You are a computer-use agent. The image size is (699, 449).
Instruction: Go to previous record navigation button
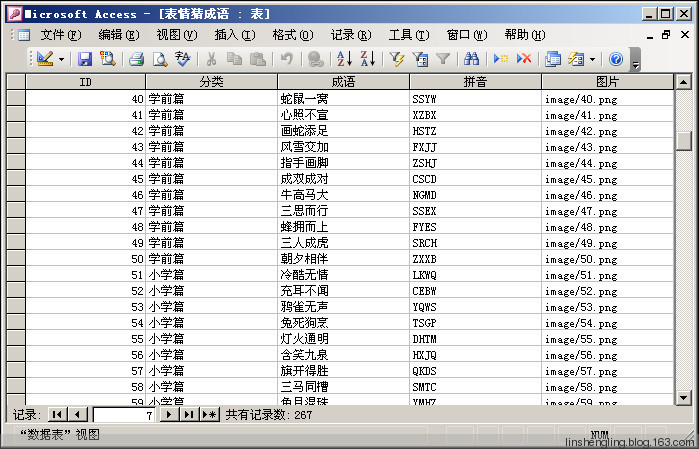[x=78, y=415]
